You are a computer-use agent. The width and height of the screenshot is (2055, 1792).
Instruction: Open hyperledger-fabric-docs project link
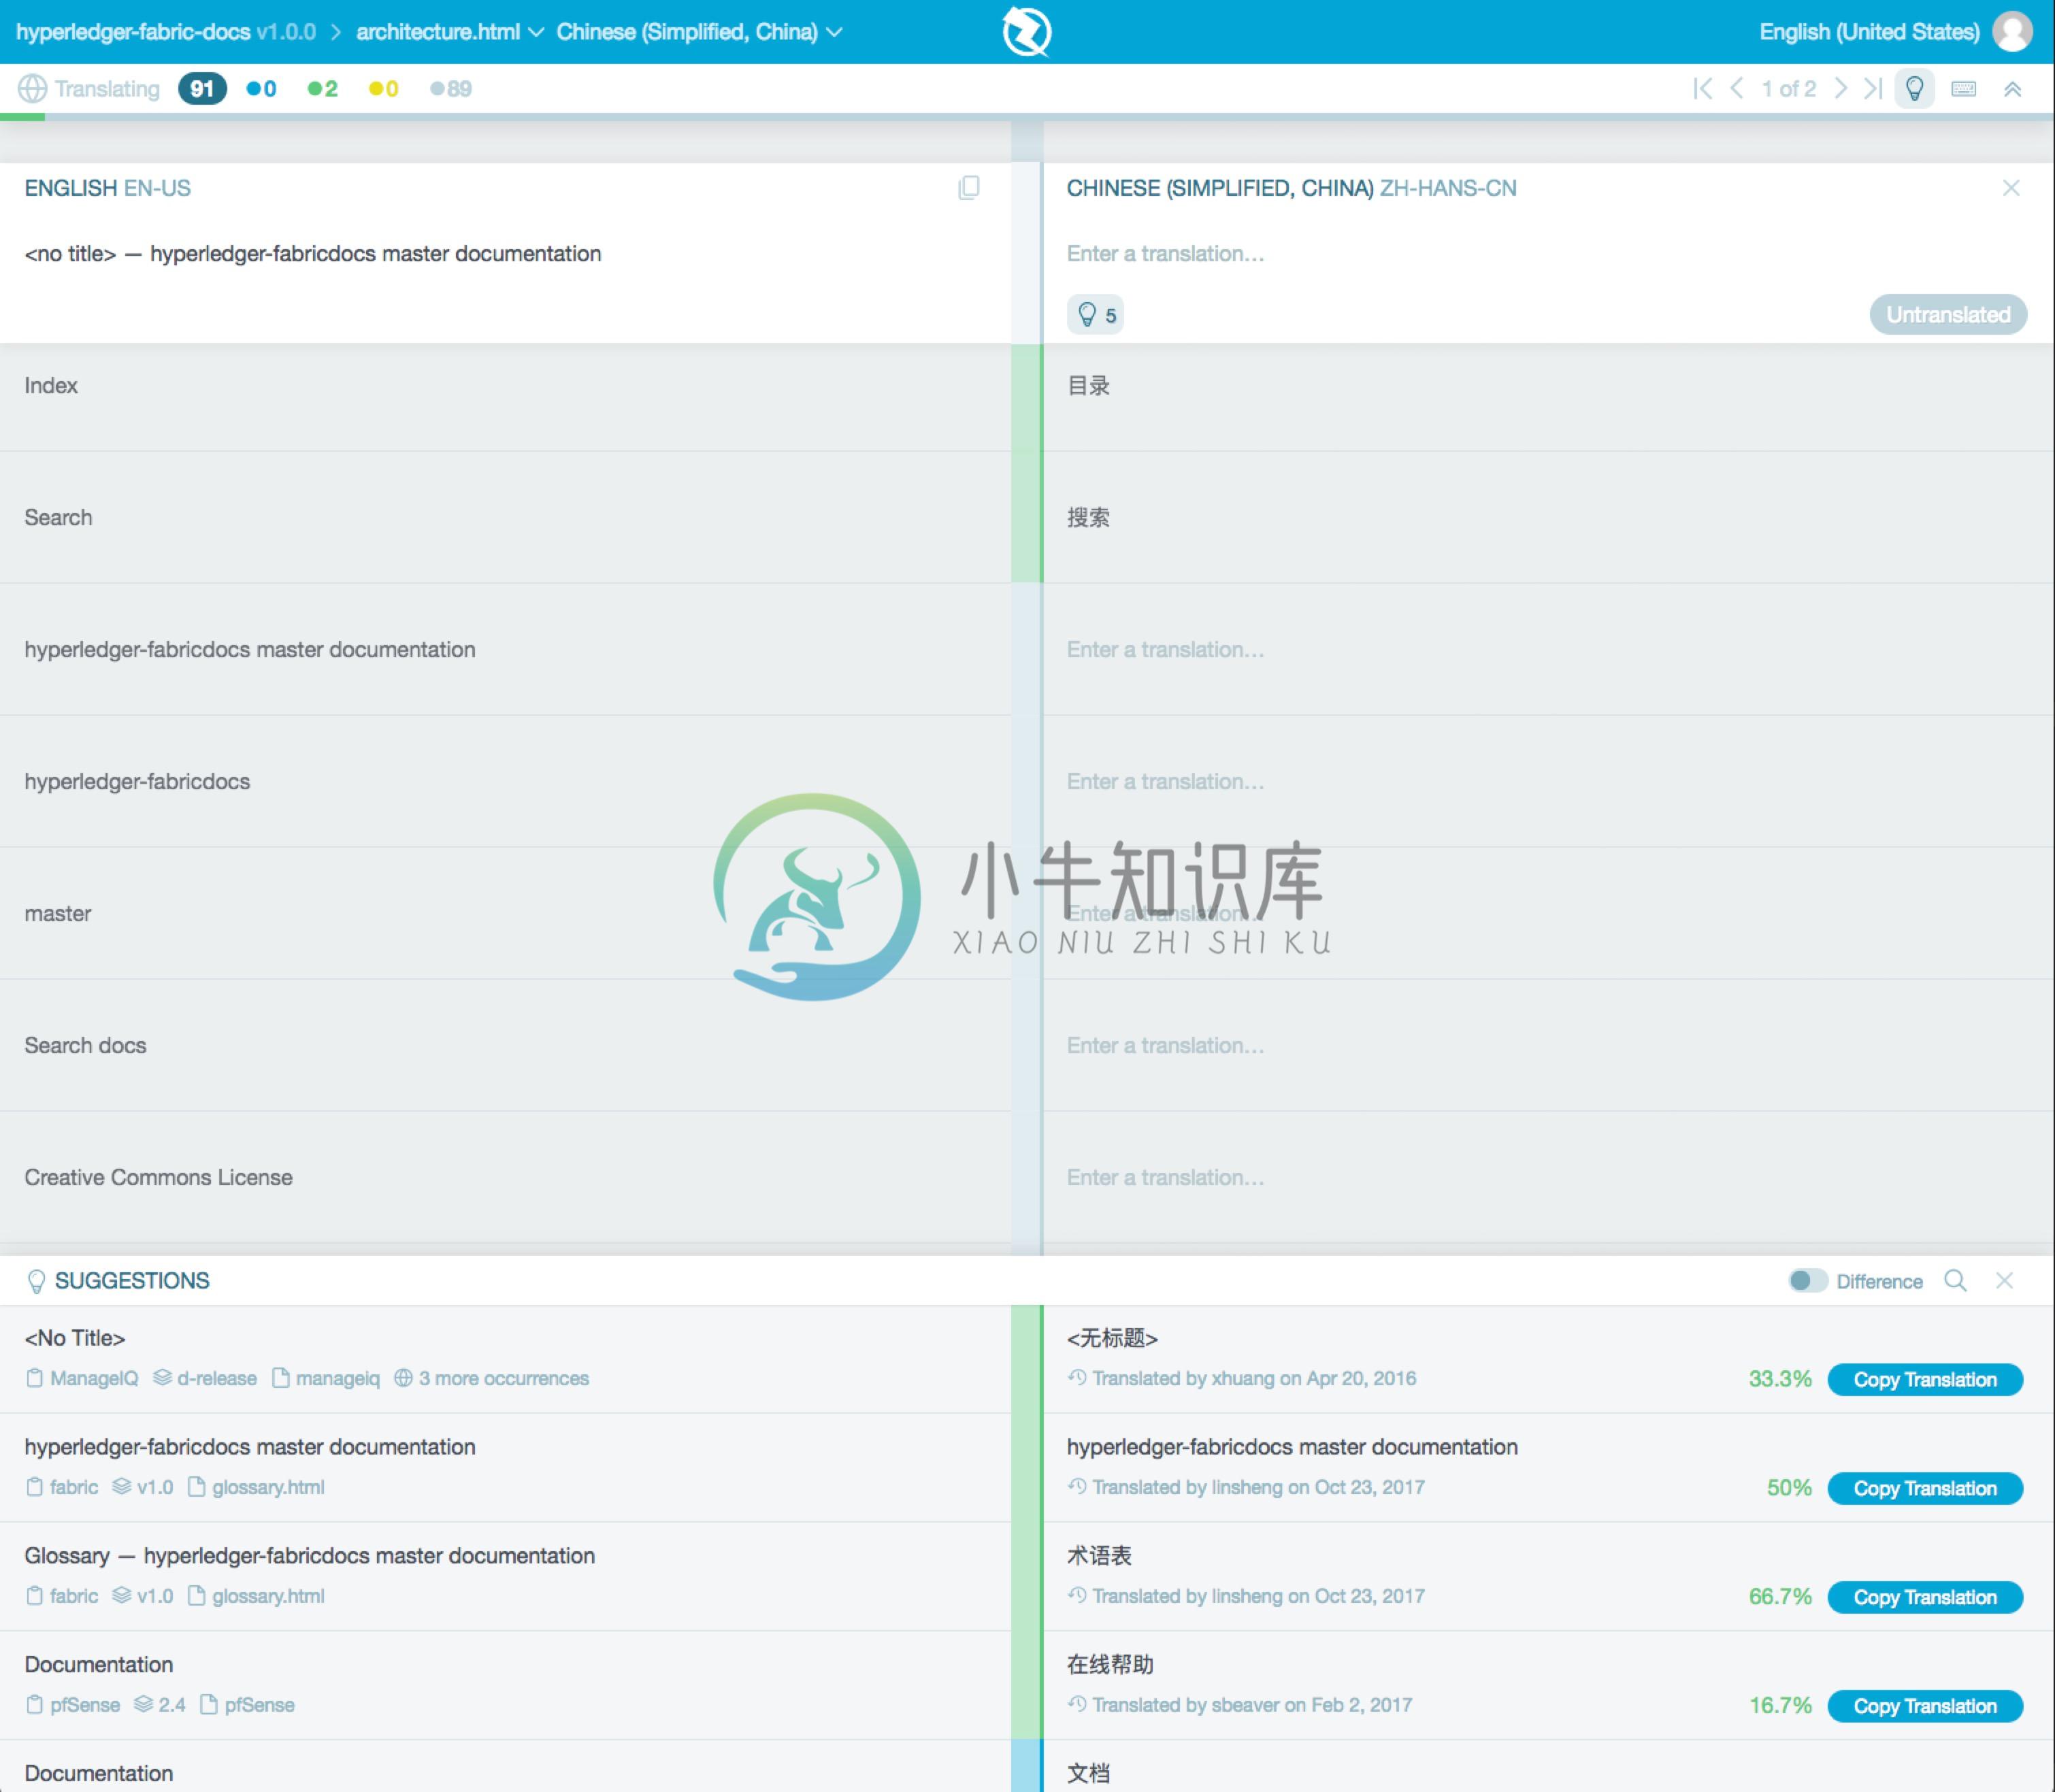point(133,32)
